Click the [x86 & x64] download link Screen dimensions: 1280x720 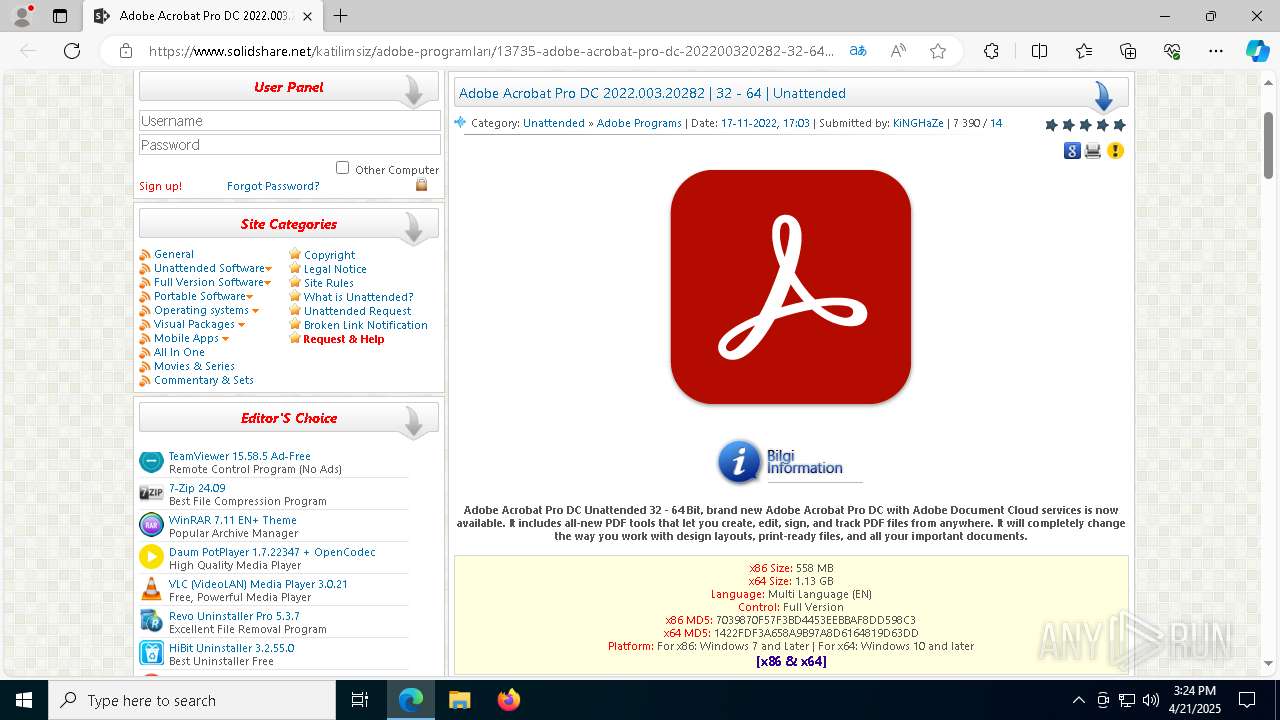pos(791,662)
